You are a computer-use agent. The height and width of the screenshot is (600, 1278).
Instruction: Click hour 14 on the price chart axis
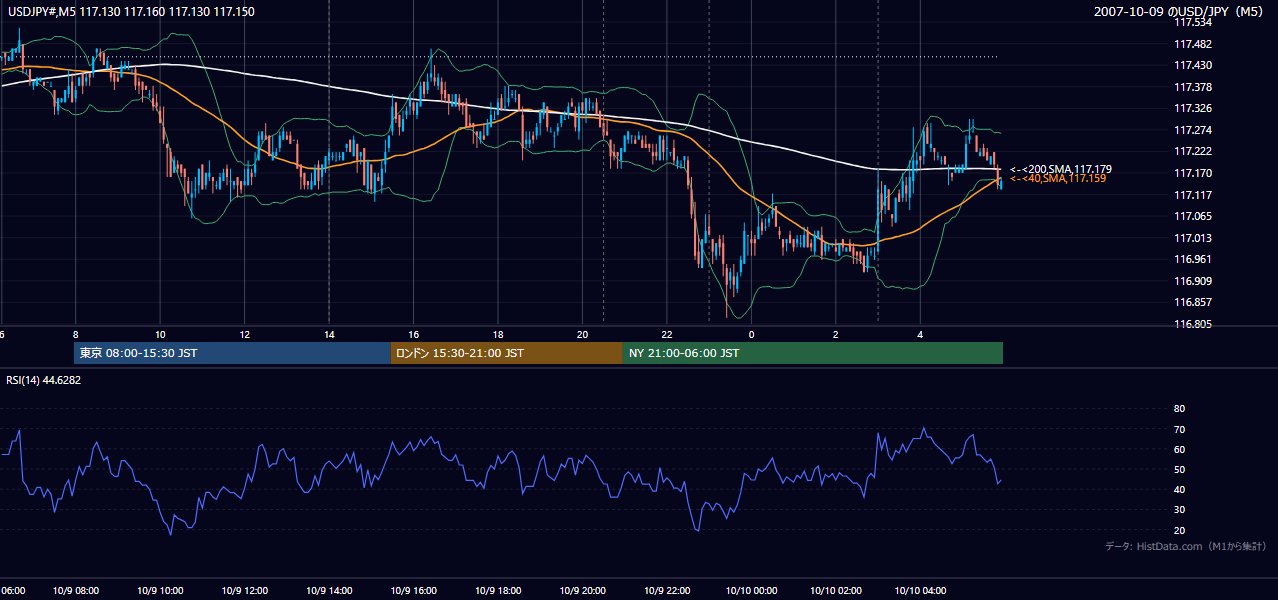point(329,334)
